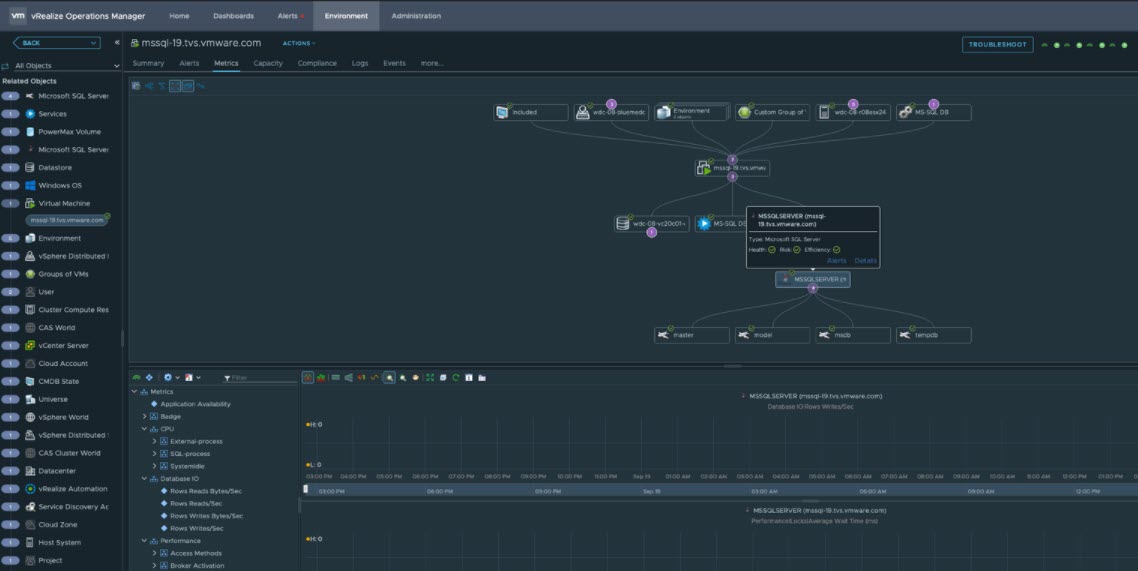Click the wdc-08-vc20c01 datastore node

pyautogui.click(x=651, y=223)
